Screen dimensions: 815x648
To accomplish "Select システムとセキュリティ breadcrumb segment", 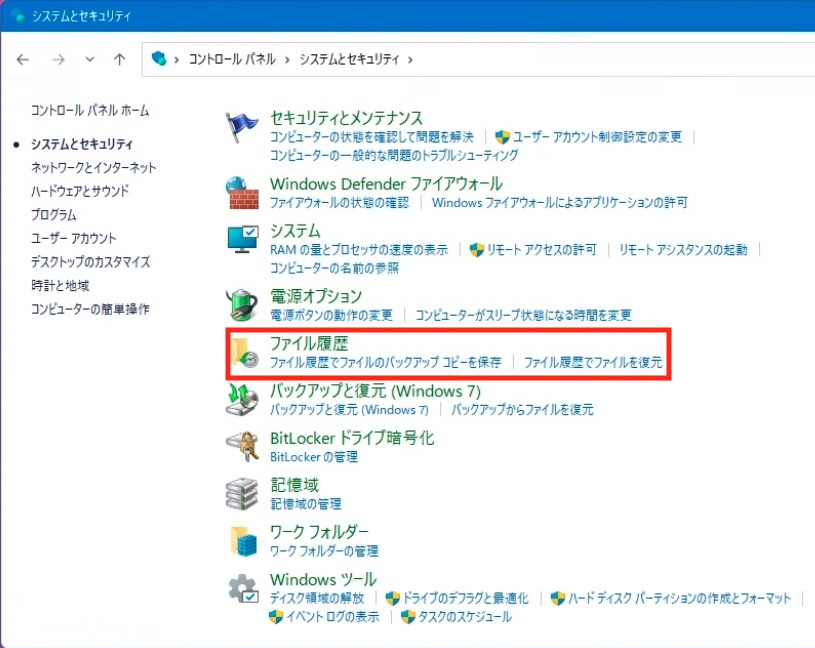I will tap(349, 59).
